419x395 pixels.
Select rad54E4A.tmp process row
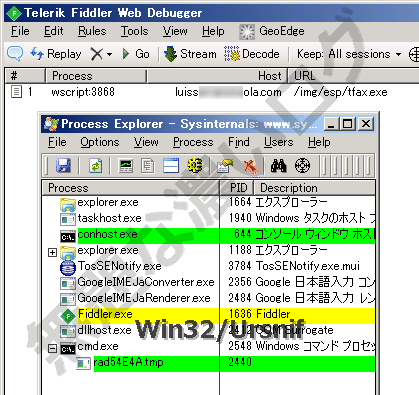point(209,363)
